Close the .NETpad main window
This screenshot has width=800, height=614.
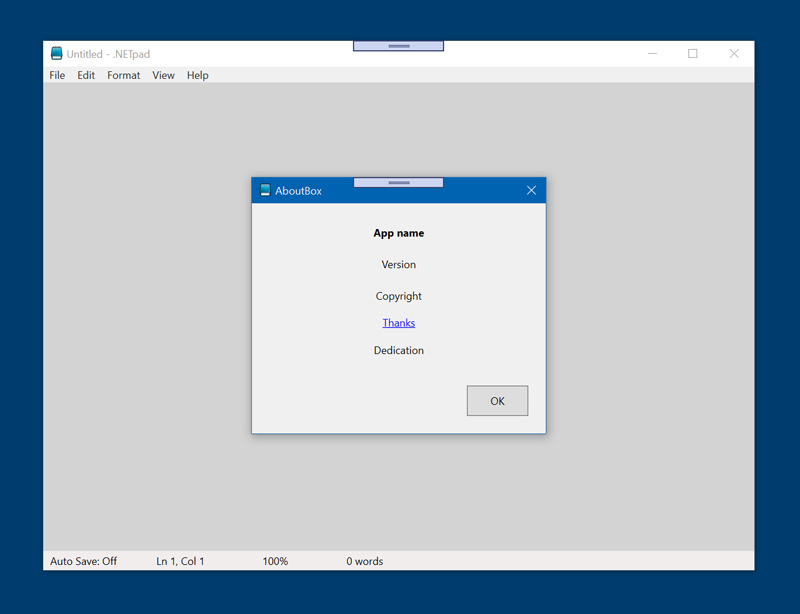734,54
